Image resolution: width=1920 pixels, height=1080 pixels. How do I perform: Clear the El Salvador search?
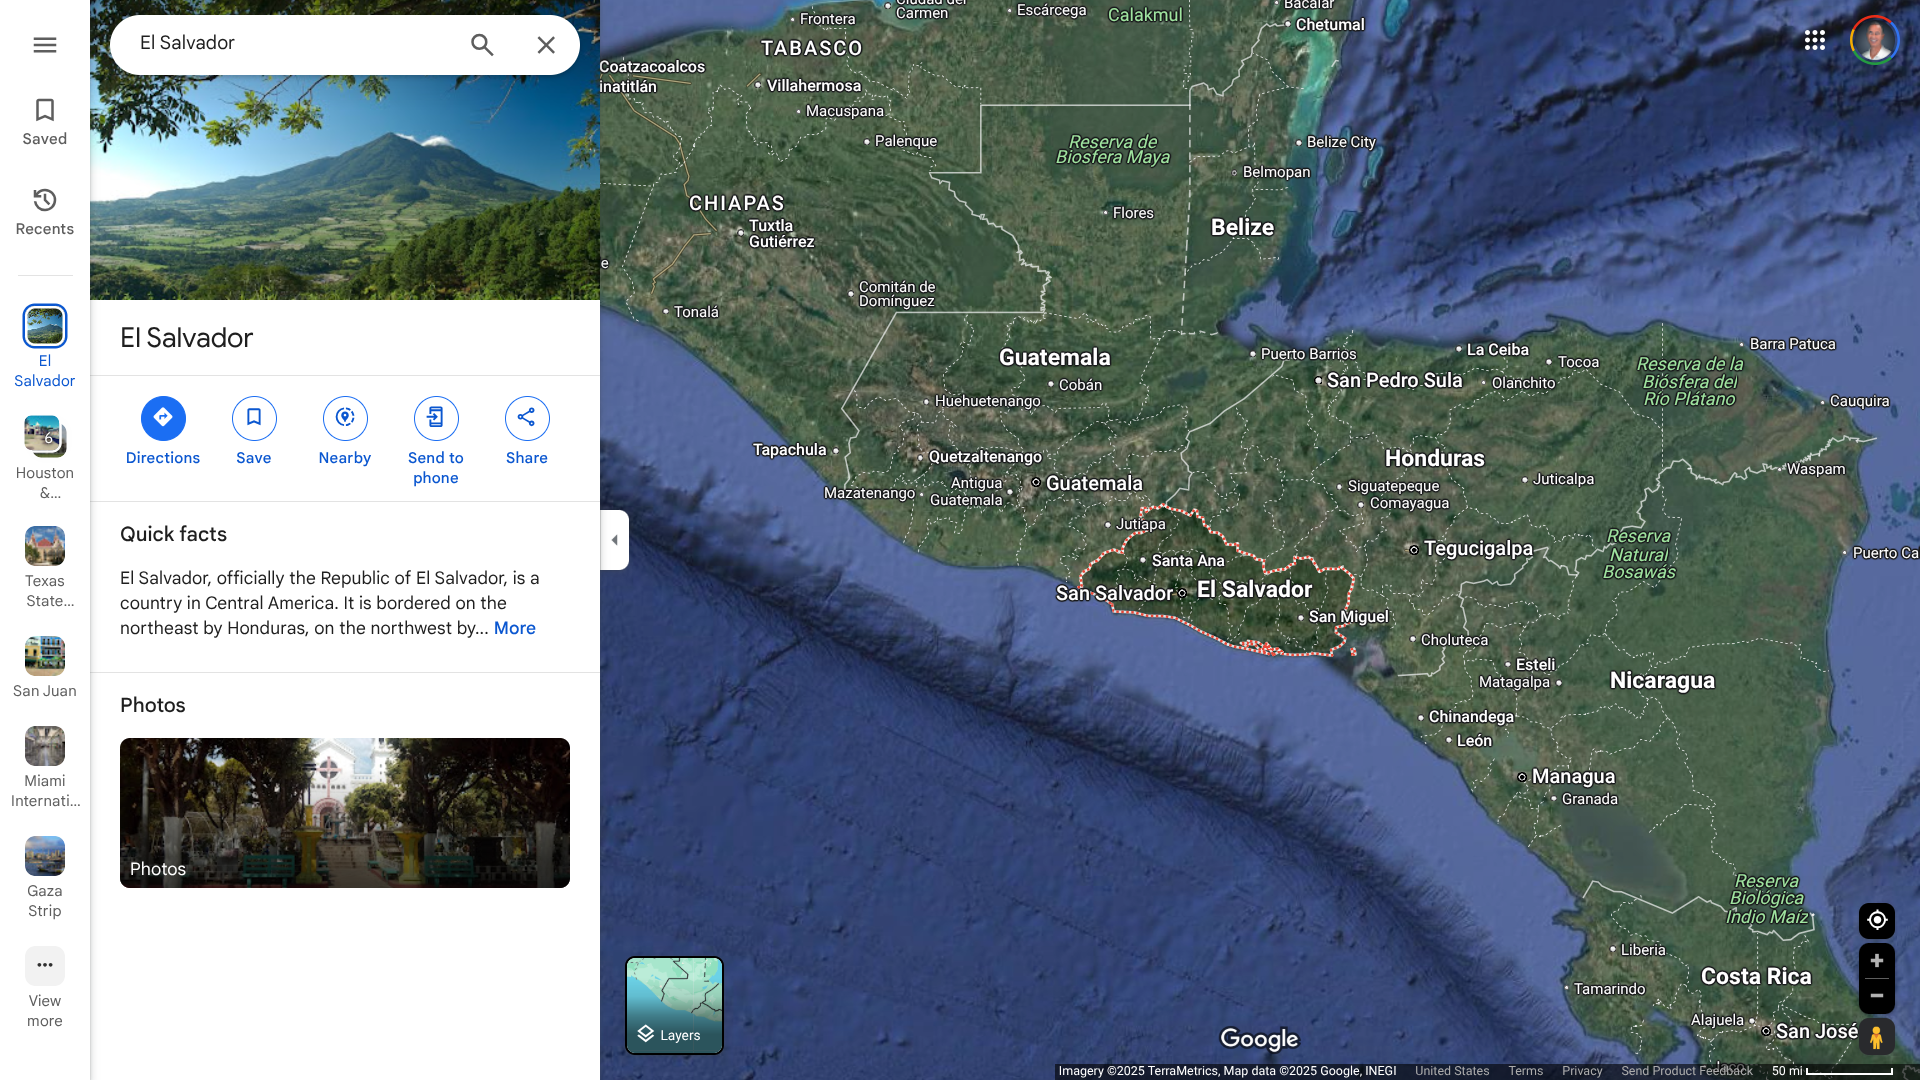546,45
